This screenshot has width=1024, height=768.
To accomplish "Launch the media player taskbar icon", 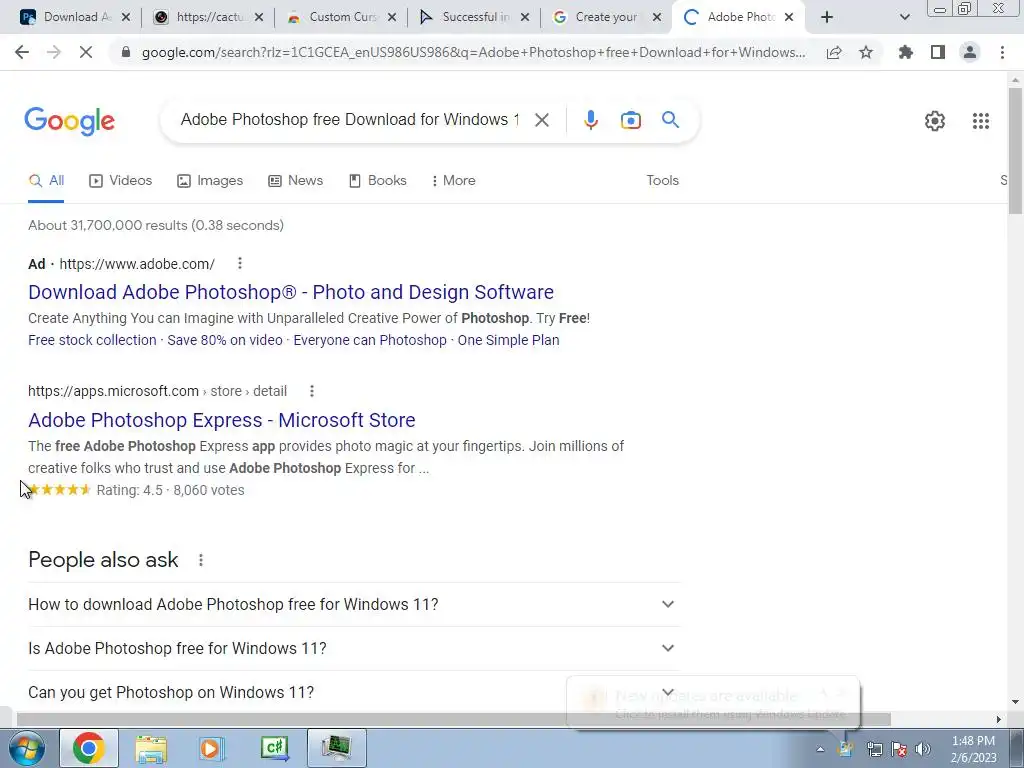I will tap(211, 748).
